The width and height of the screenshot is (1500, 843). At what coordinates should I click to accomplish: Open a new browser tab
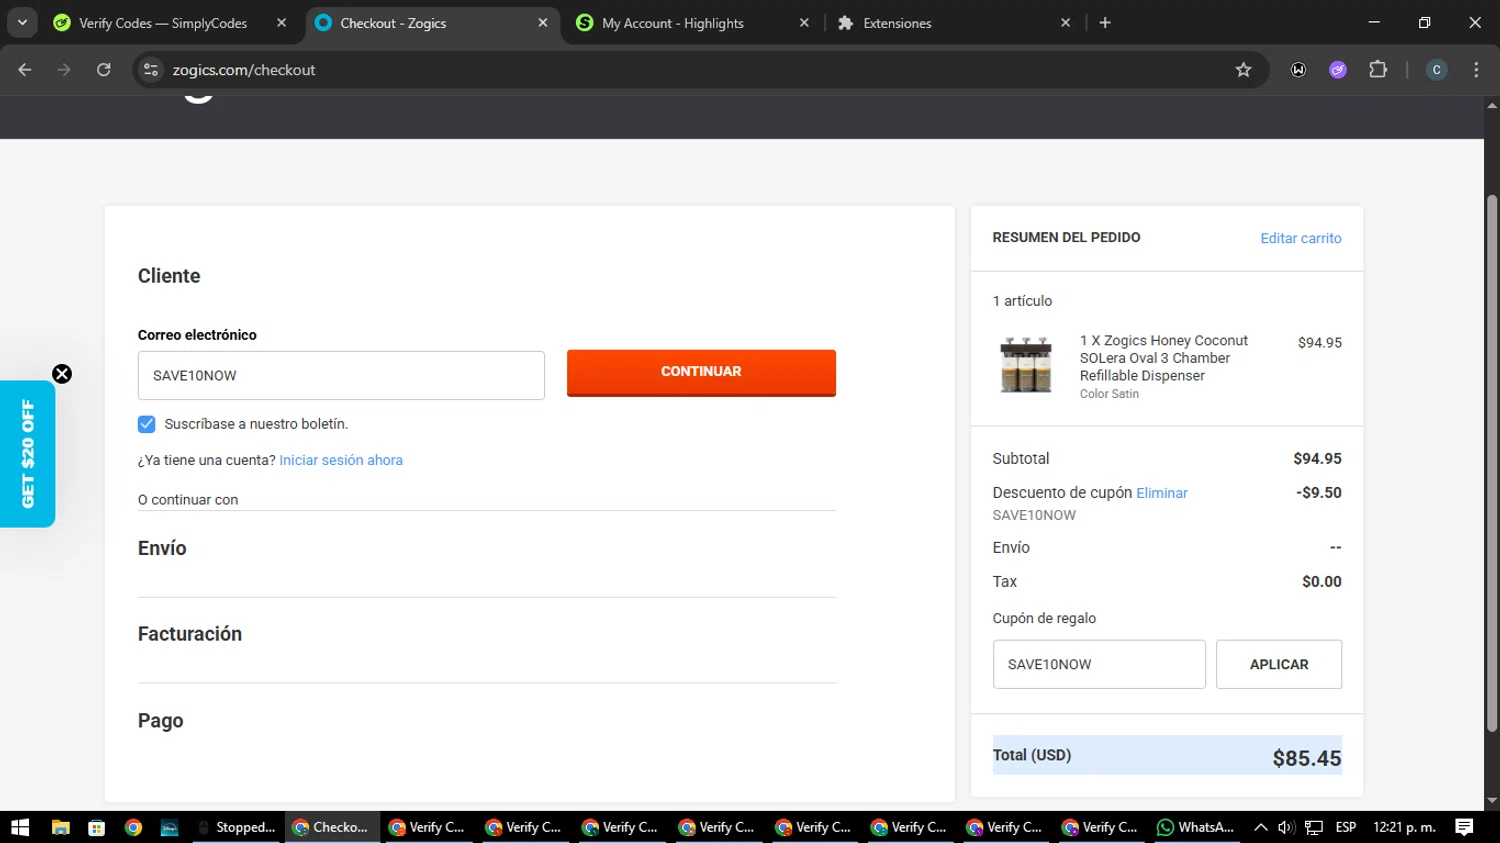[1105, 23]
